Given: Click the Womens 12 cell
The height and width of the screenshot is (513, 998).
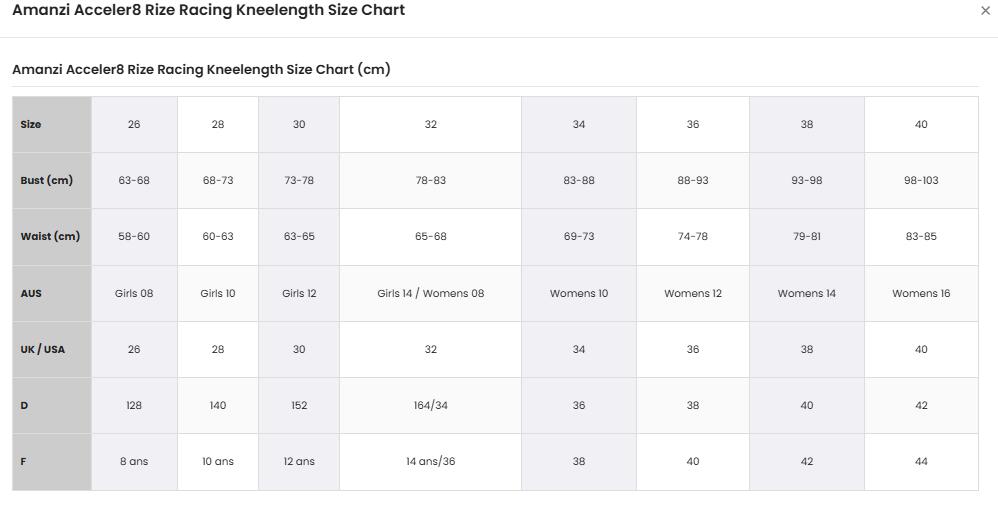Looking at the screenshot, I should [x=692, y=293].
